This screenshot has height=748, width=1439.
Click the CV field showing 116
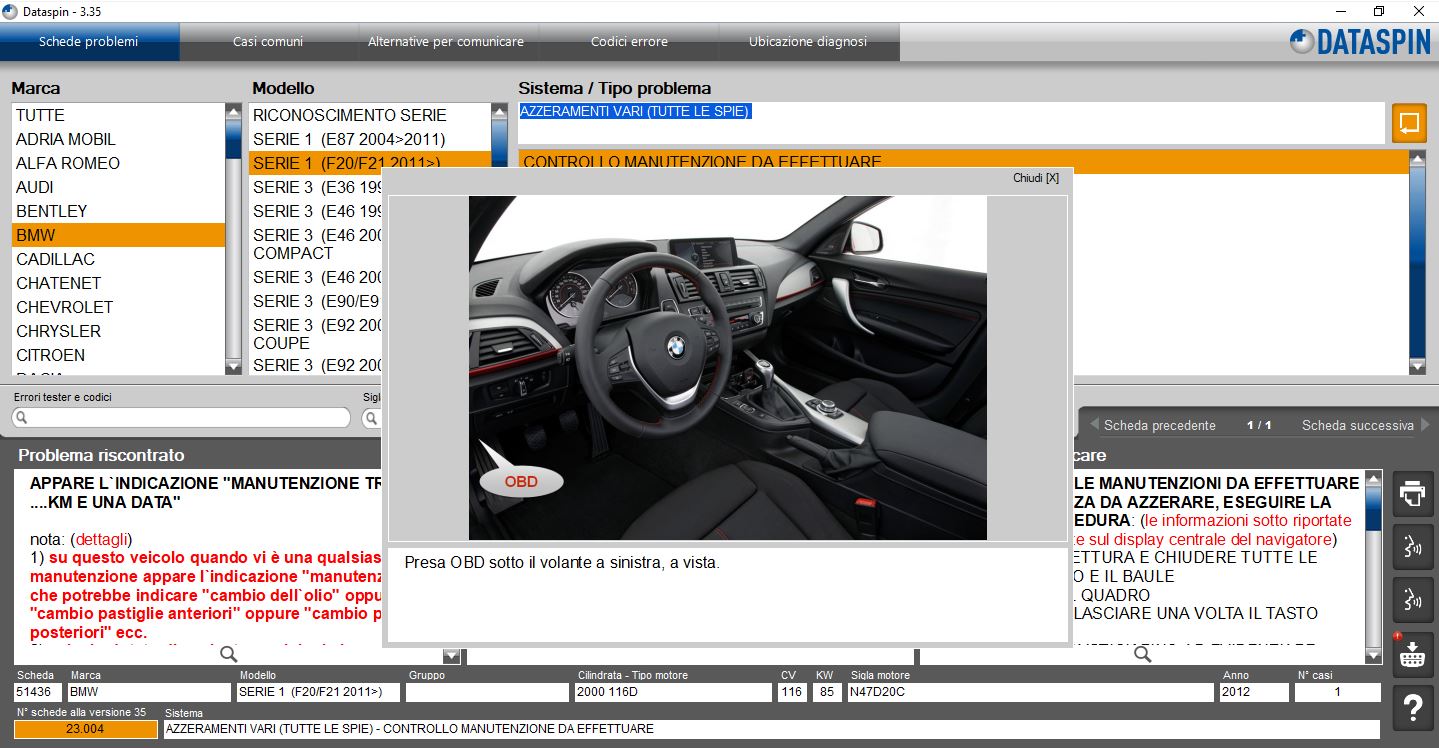click(x=792, y=692)
